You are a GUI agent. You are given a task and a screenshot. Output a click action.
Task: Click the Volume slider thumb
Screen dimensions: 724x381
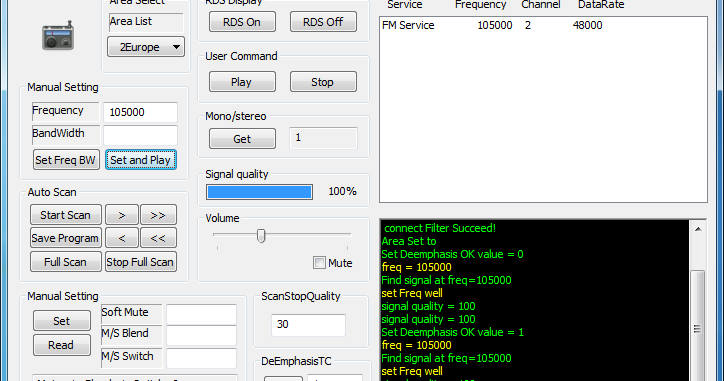(x=261, y=236)
